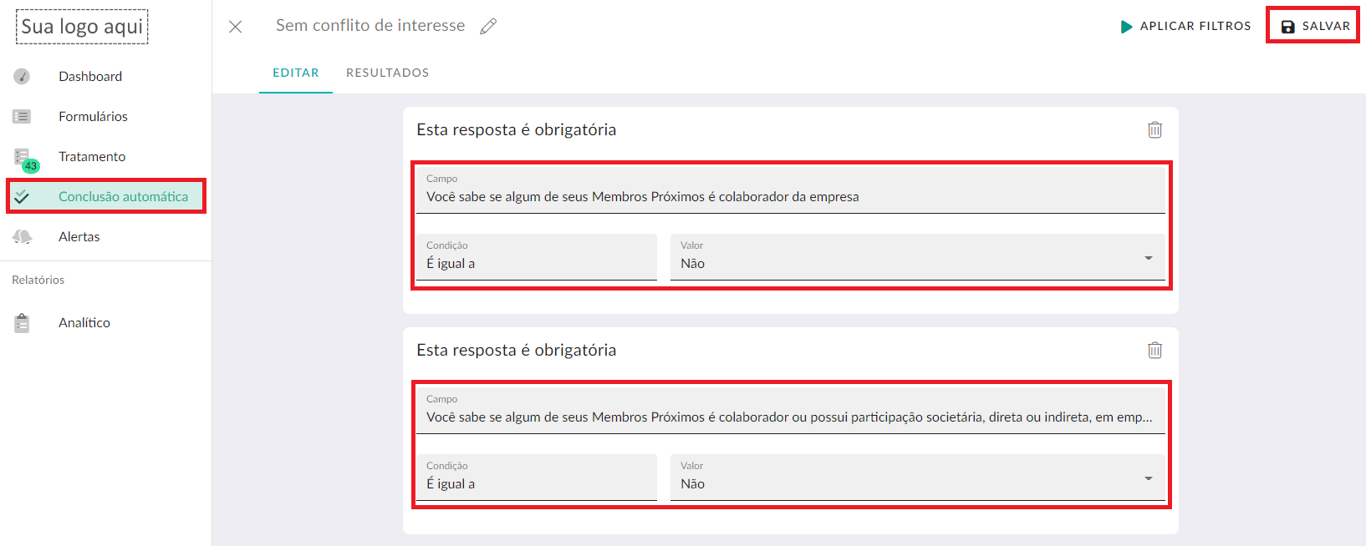This screenshot has height=546, width=1366.
Task: Click the Dashboard gauge icon
Action: click(x=21, y=76)
